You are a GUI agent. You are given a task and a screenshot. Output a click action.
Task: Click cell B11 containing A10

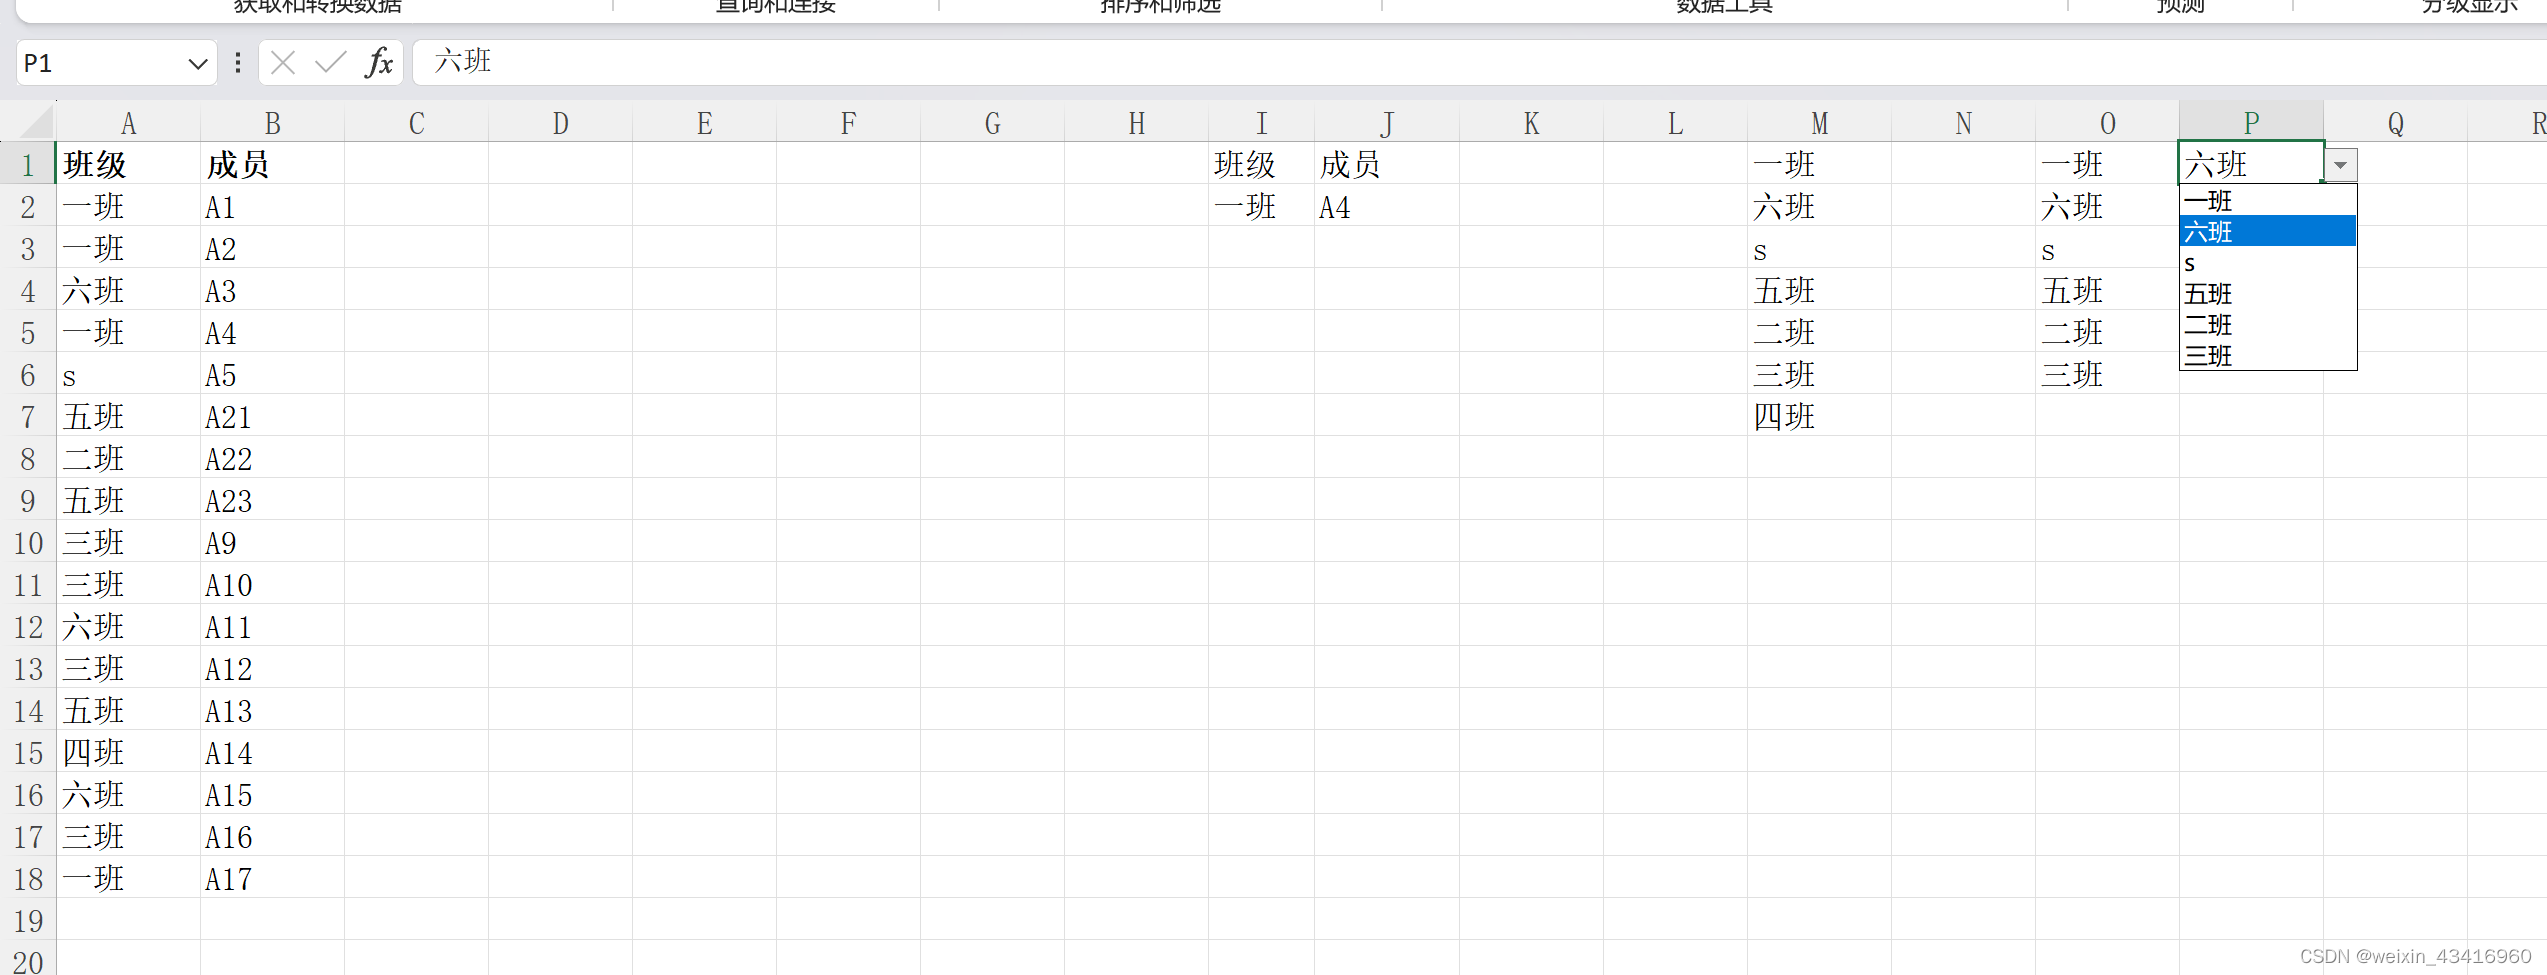pyautogui.click(x=272, y=585)
